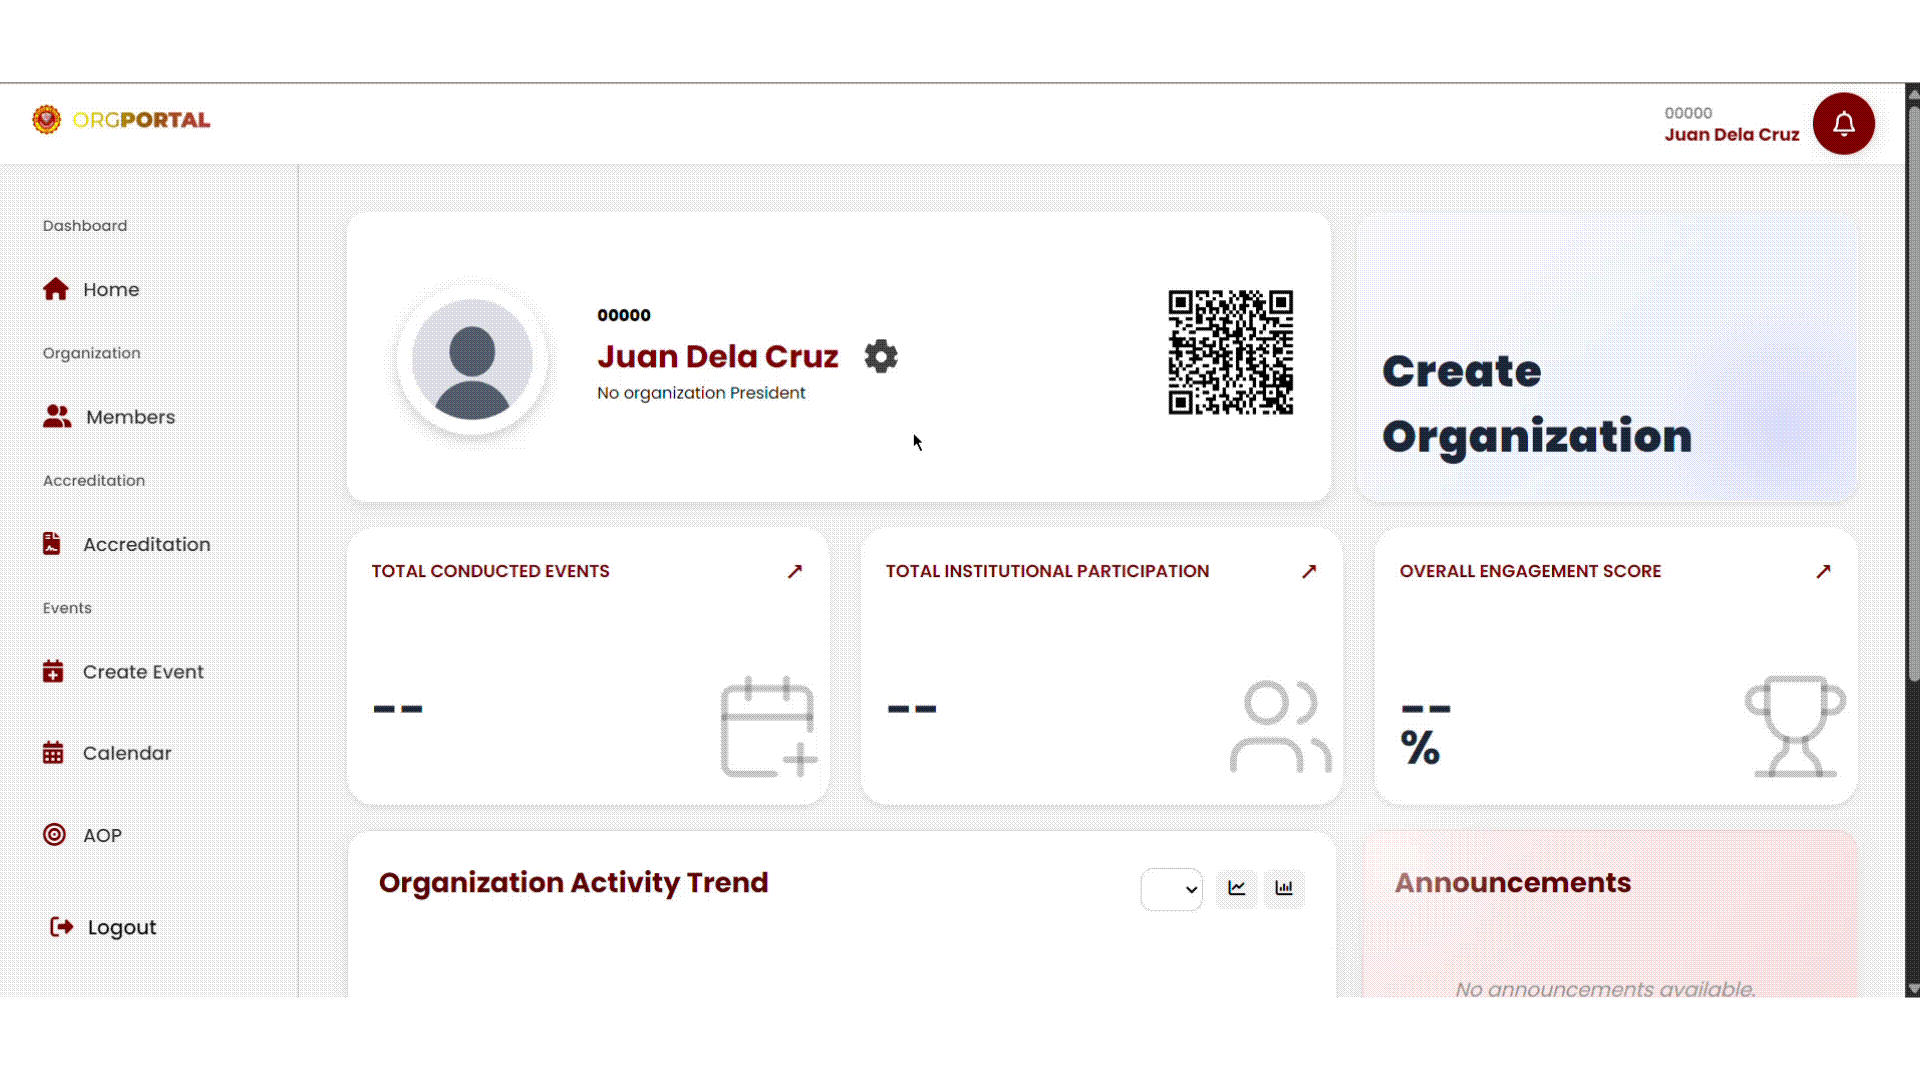The image size is (1920, 1080).
Task: Click the trophy icon in engagement card
Action: pos(1795,727)
